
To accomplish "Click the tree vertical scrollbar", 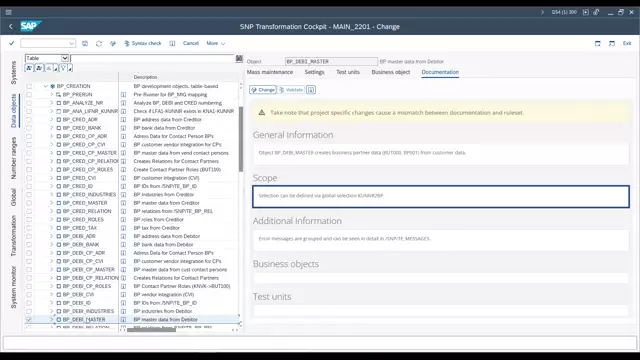I will pos(241,139).
